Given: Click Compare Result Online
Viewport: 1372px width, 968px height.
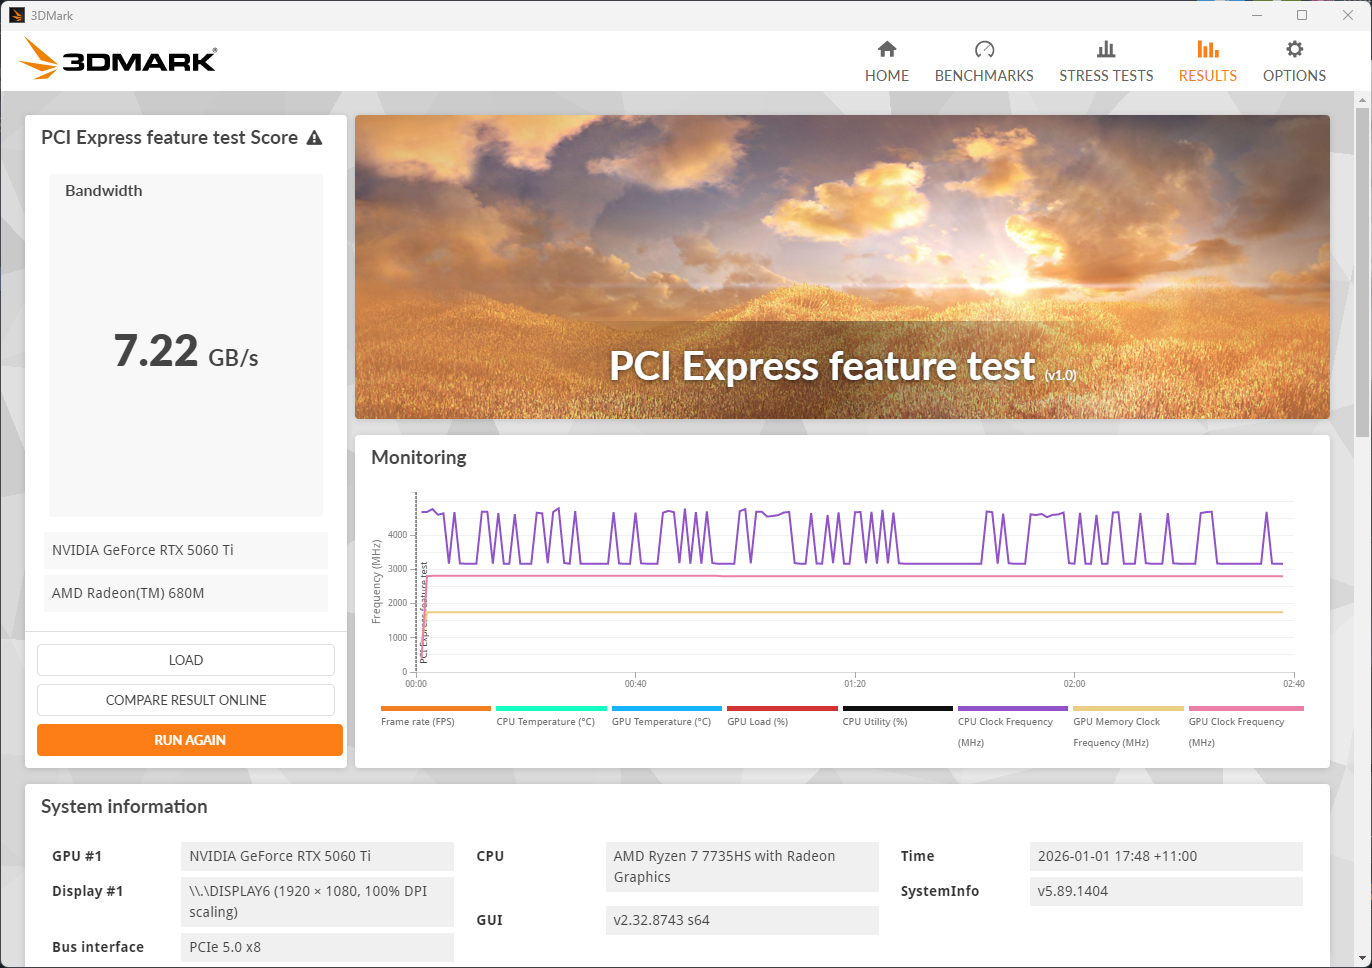Looking at the screenshot, I should [x=186, y=700].
